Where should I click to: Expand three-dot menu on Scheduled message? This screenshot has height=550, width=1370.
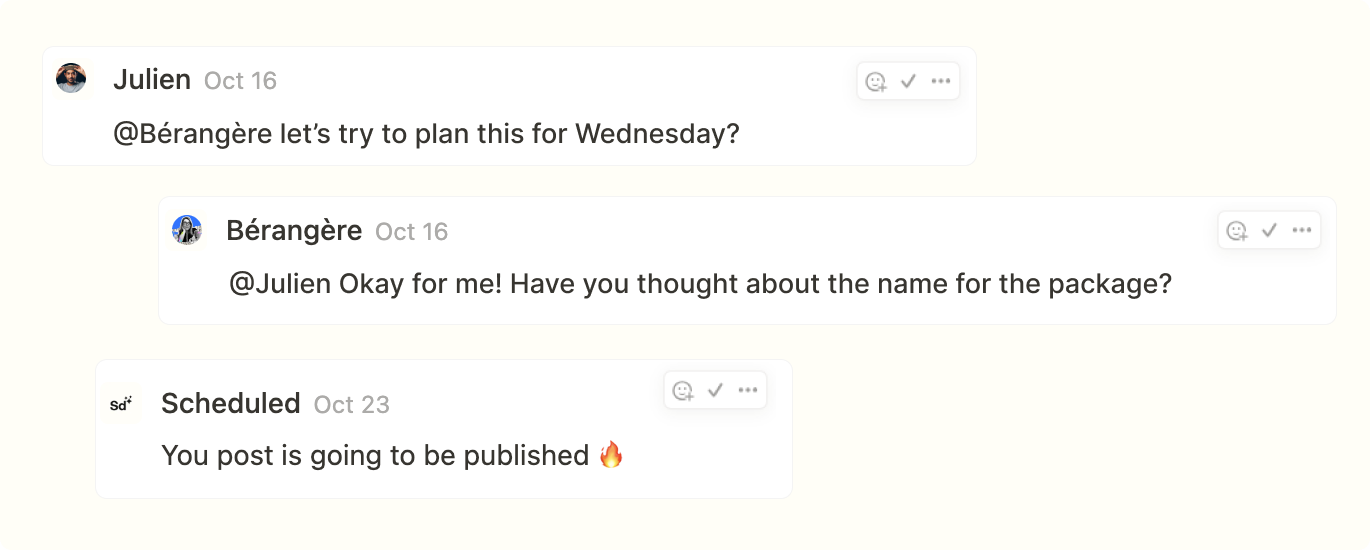coord(748,391)
